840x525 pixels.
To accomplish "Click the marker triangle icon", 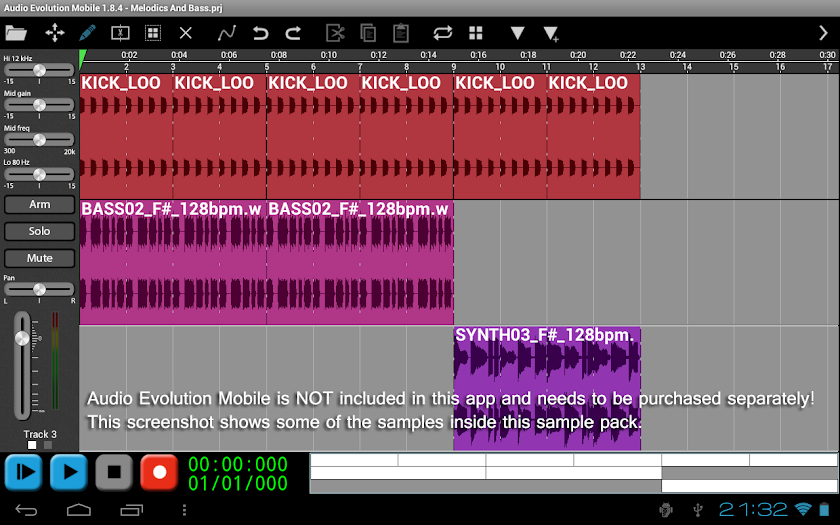I will [x=518, y=33].
